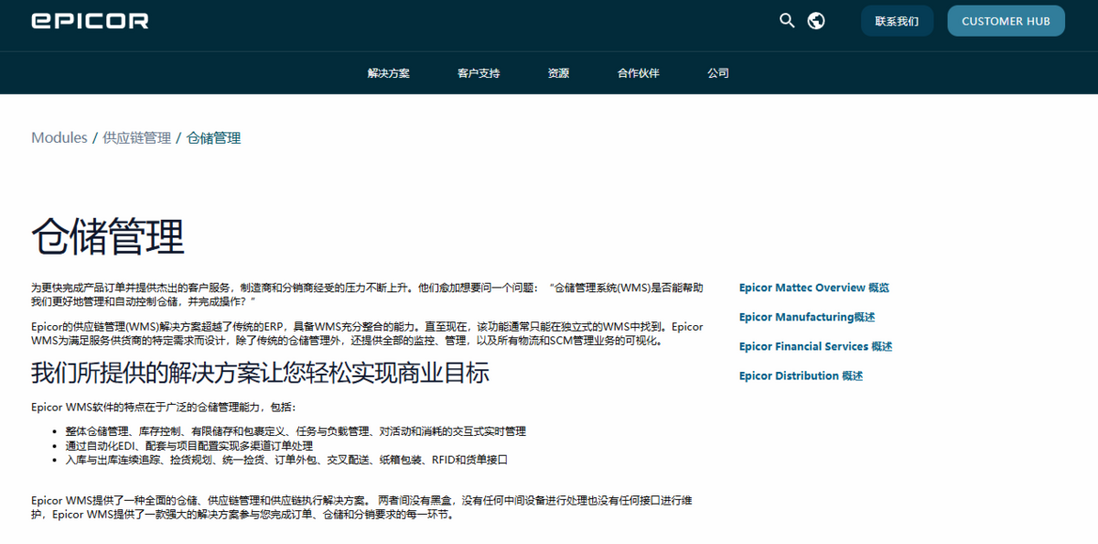Click bullet starting 通过自动化EDI
The height and width of the screenshot is (544, 1098).
pyautogui.click(x=189, y=446)
